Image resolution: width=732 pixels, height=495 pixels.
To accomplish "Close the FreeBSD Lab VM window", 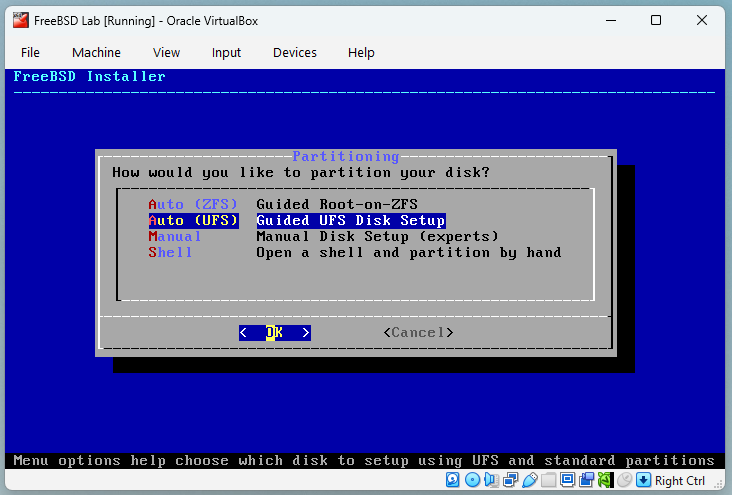I will pyautogui.click(x=702, y=20).
